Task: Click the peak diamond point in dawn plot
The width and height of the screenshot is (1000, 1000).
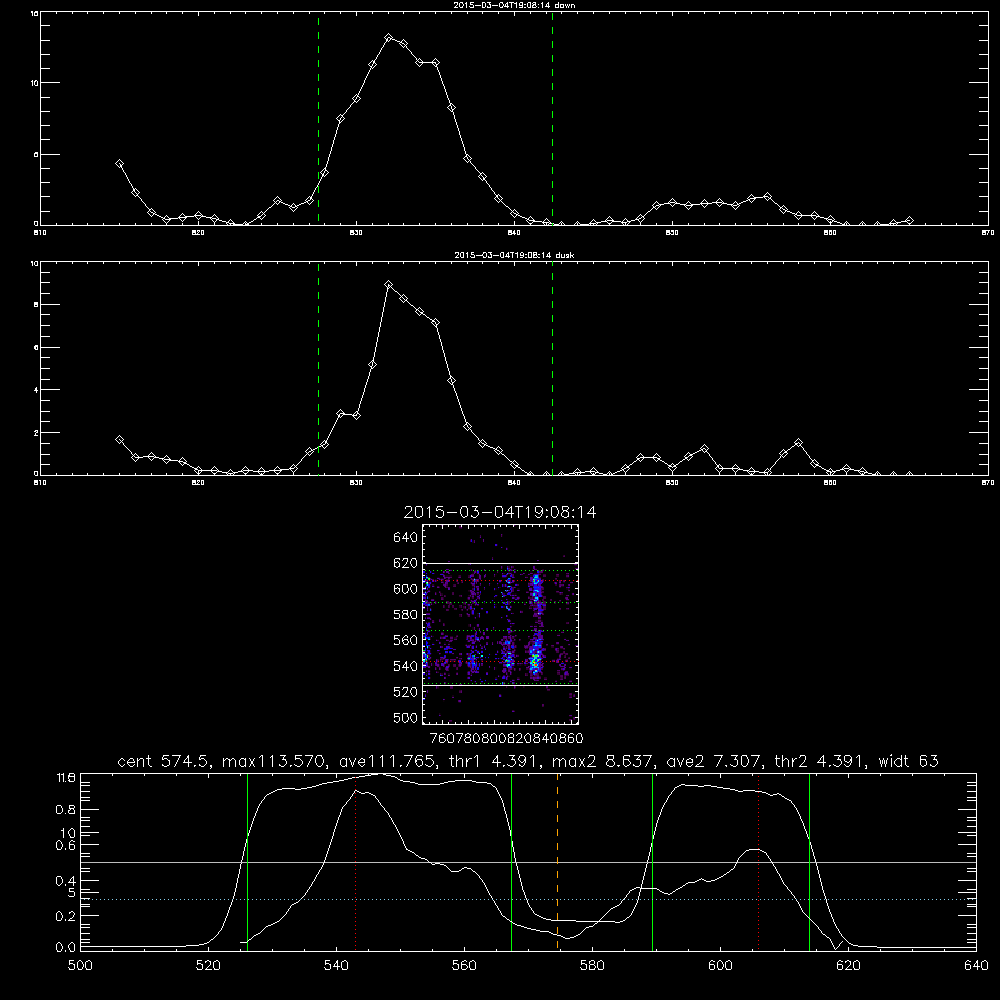Action: click(388, 38)
